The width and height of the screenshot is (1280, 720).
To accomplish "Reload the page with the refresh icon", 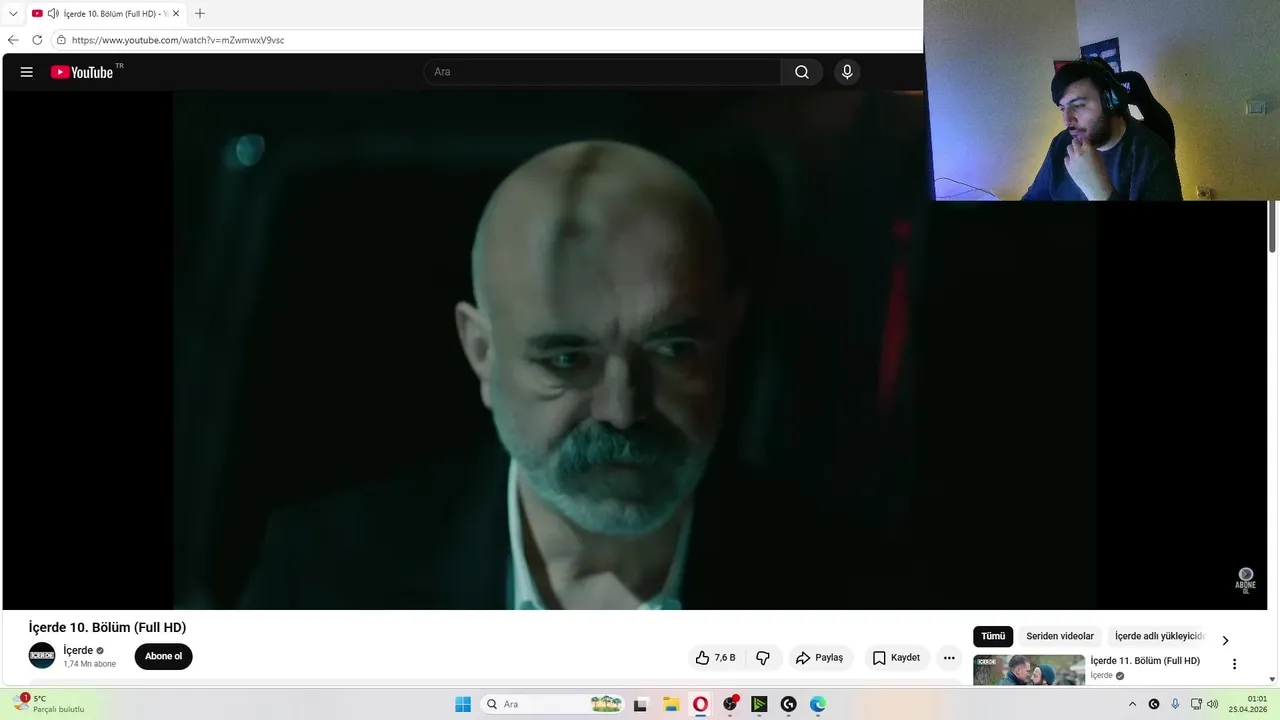I will pos(37,40).
